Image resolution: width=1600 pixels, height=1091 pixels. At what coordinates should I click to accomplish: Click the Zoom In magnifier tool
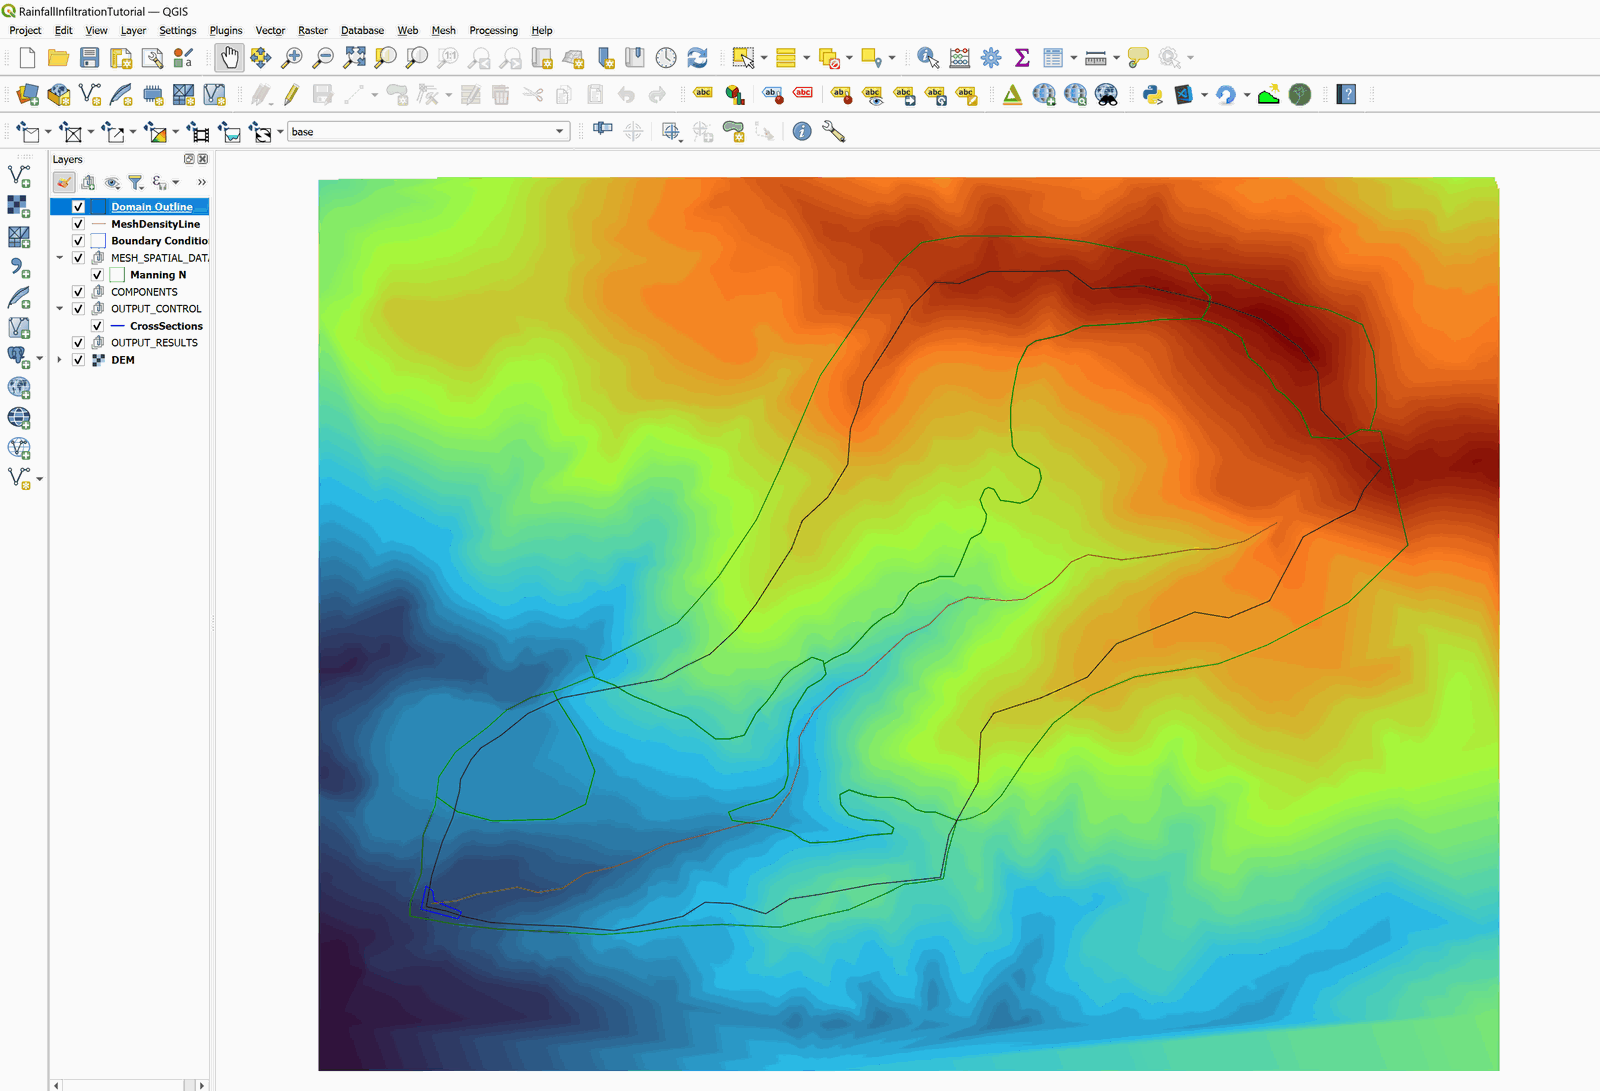coord(292,58)
